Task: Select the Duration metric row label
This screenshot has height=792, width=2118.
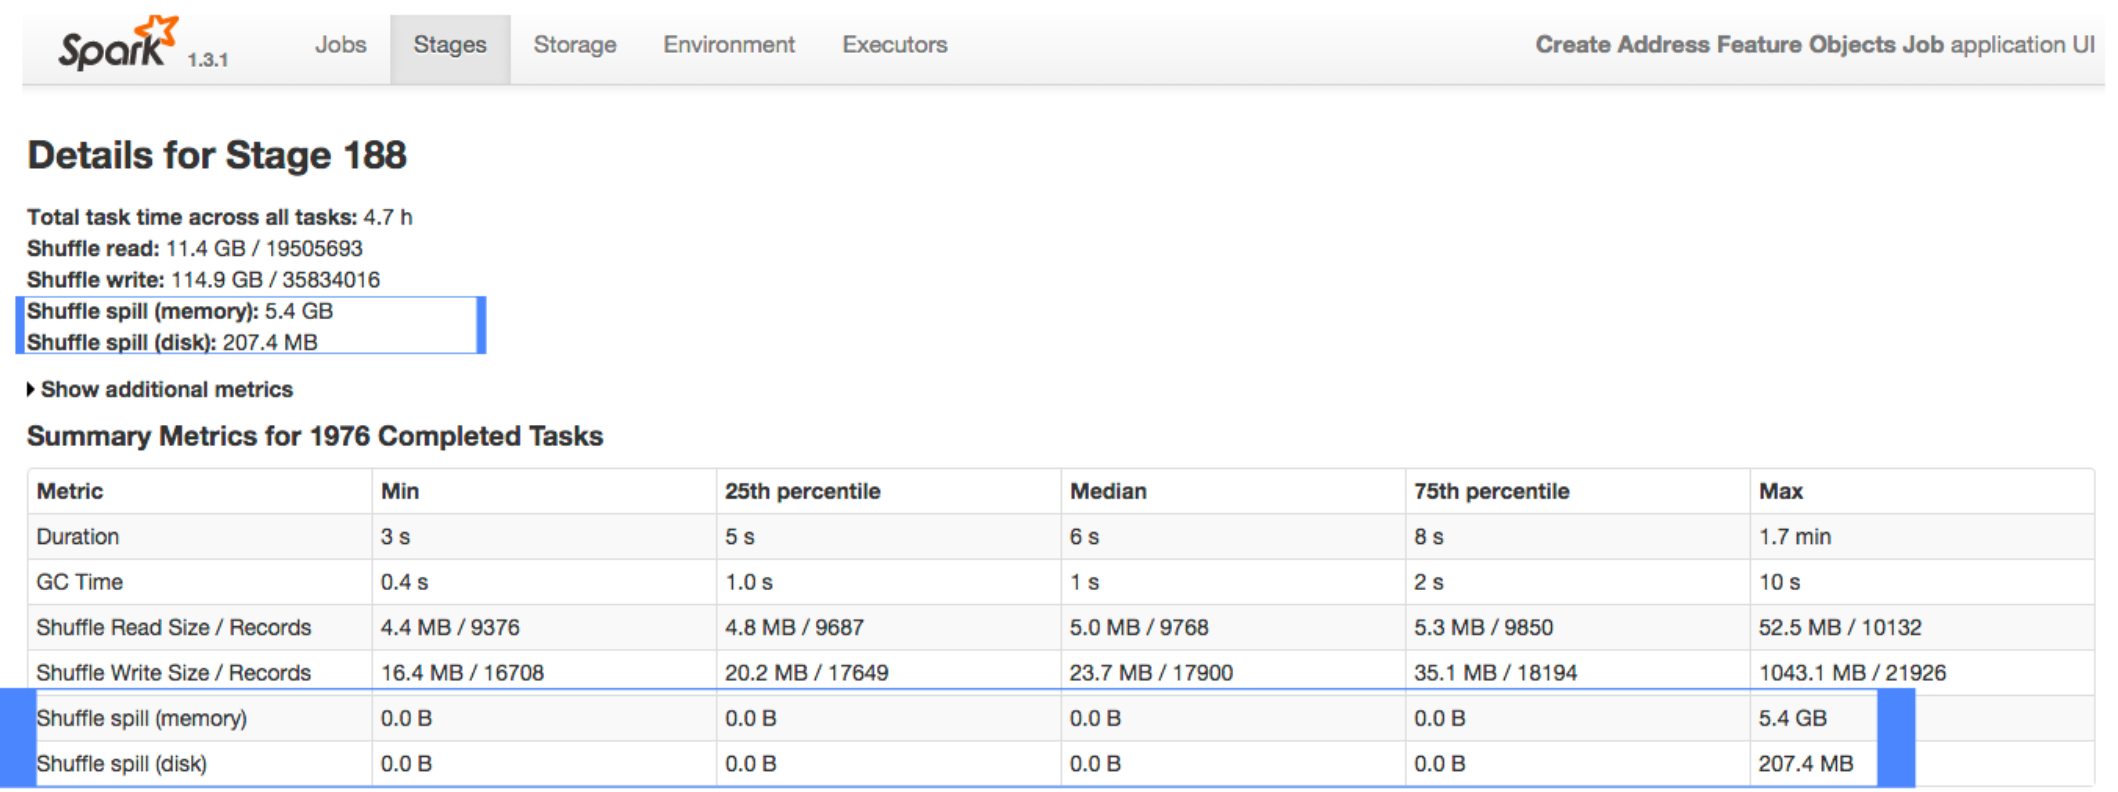Action: (x=78, y=537)
